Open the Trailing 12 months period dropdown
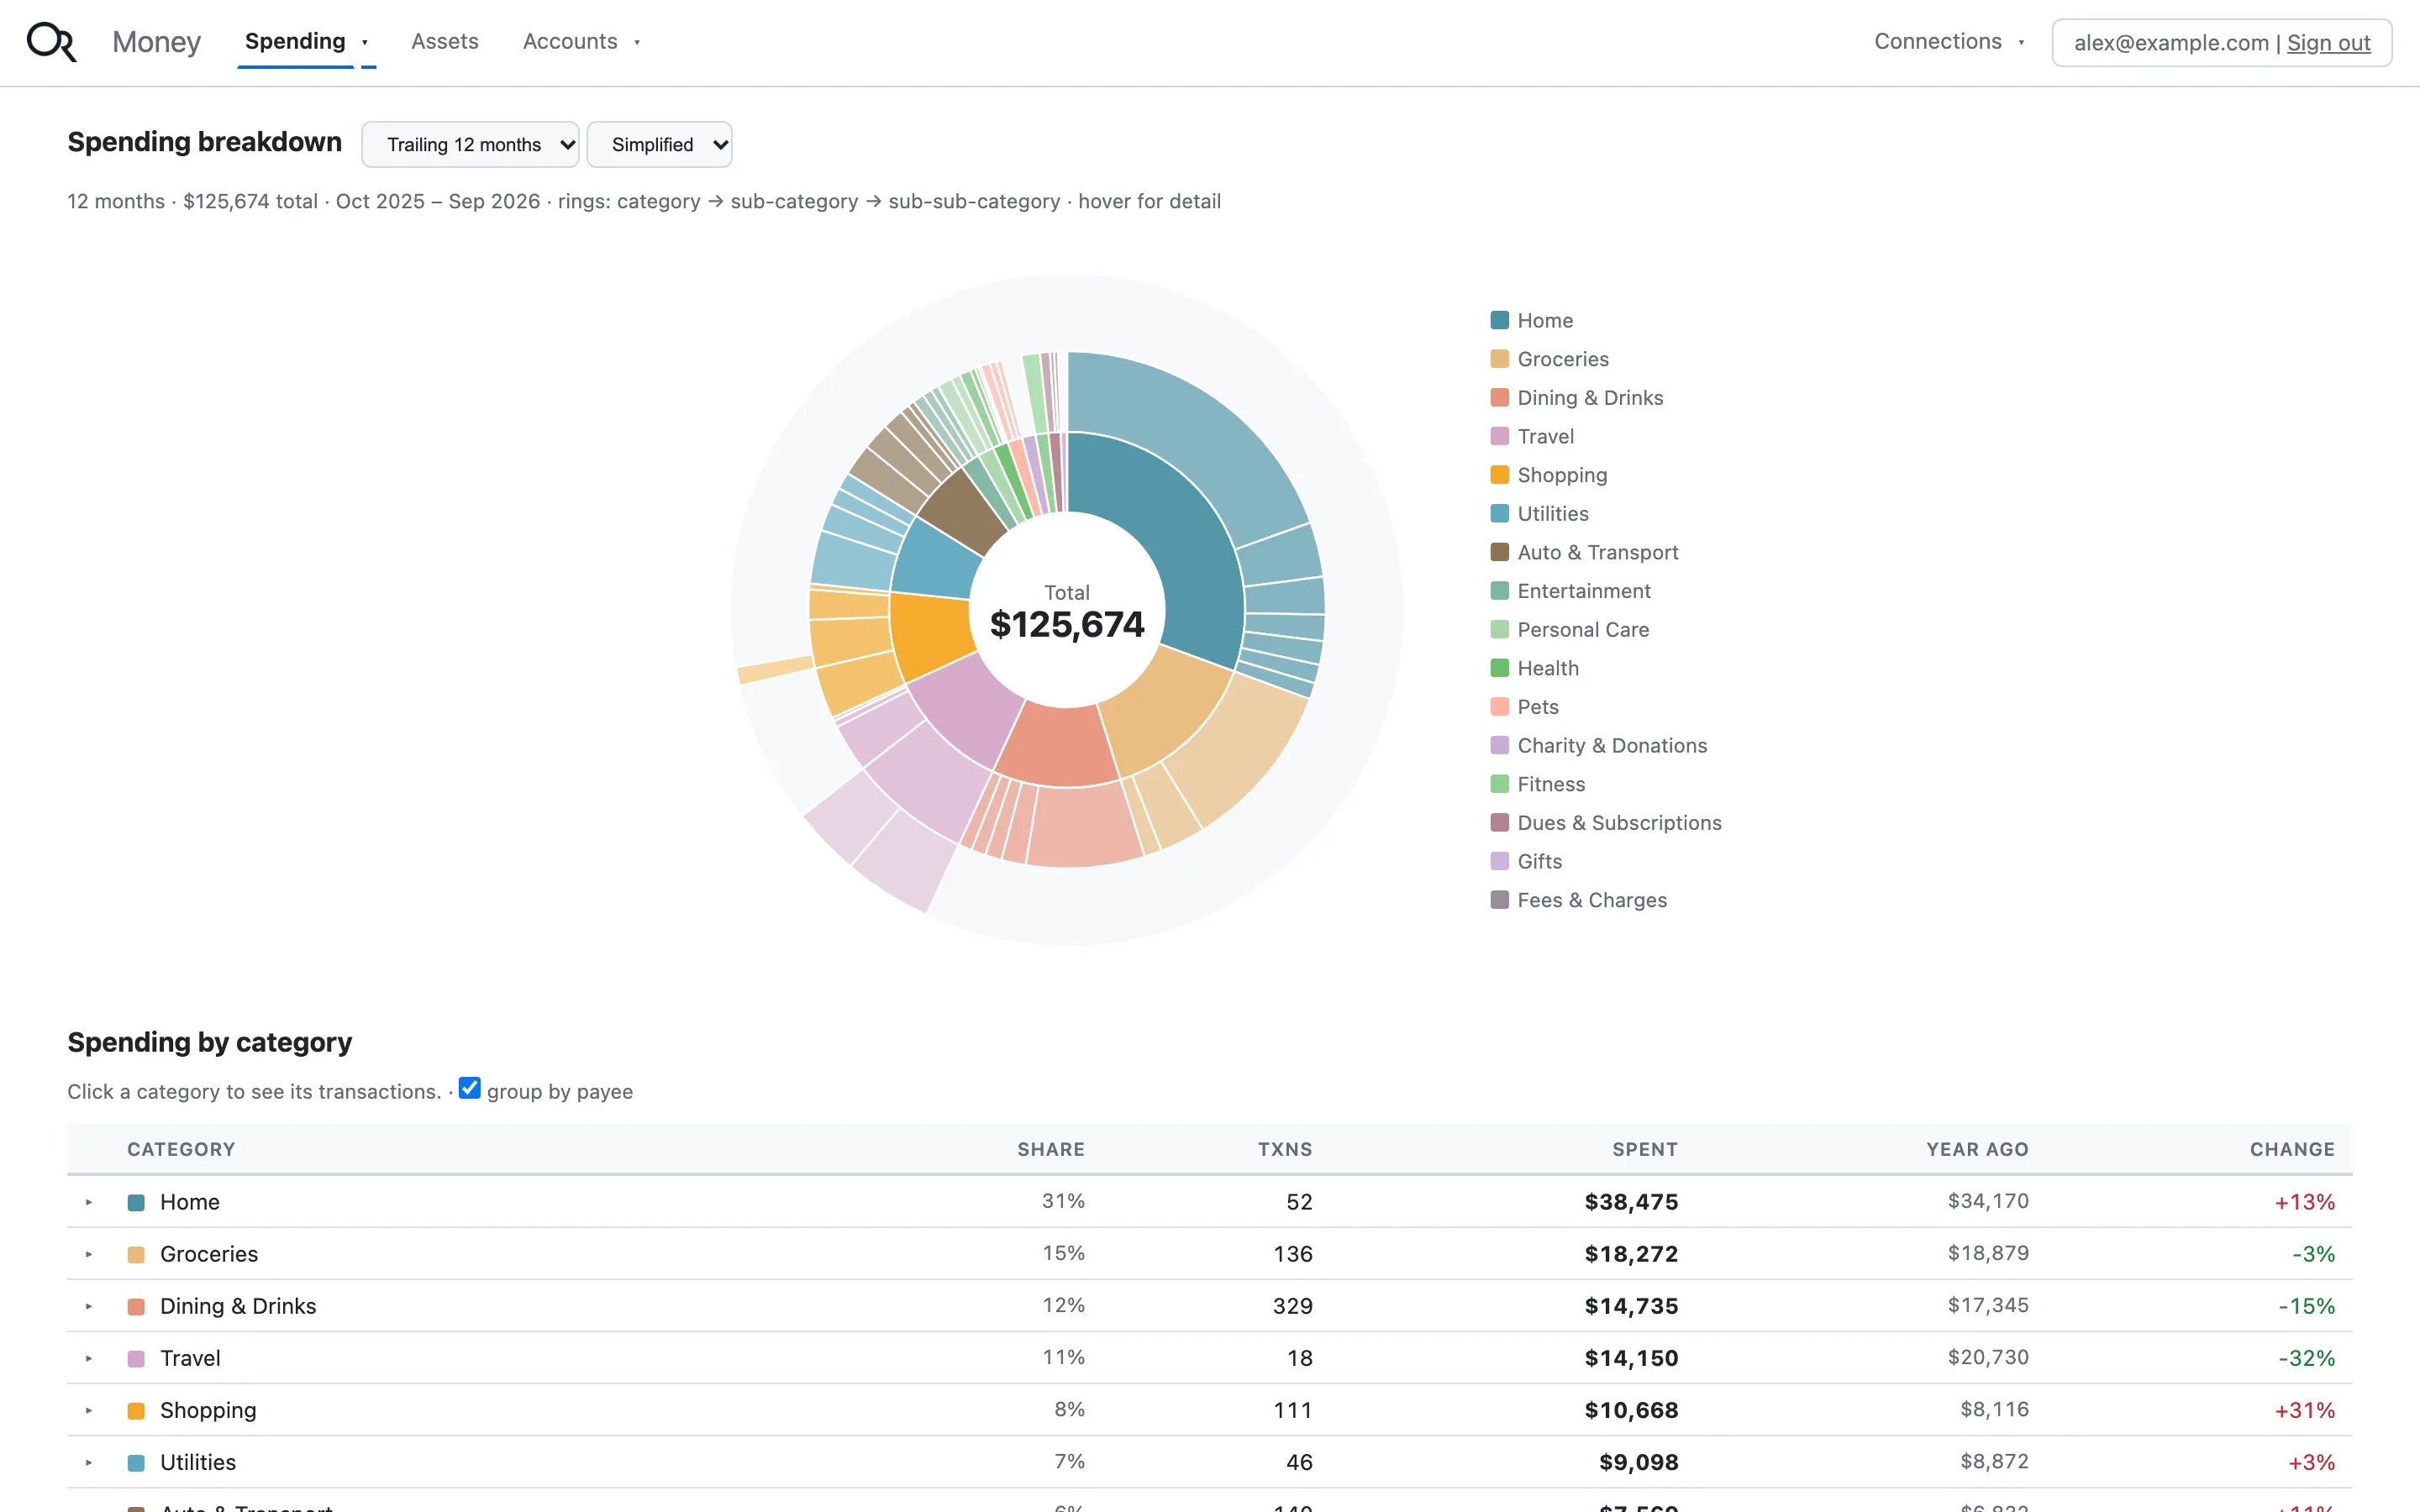Screen dimensions: 2420x1512 [470, 145]
